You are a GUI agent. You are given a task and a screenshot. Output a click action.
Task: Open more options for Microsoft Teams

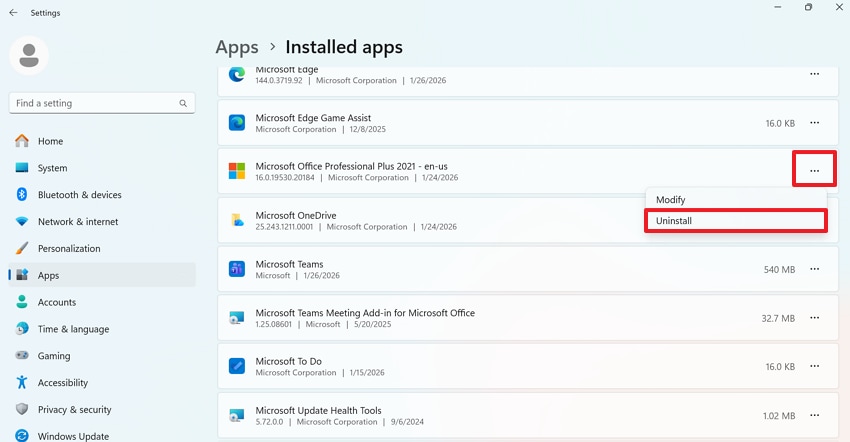(814, 269)
